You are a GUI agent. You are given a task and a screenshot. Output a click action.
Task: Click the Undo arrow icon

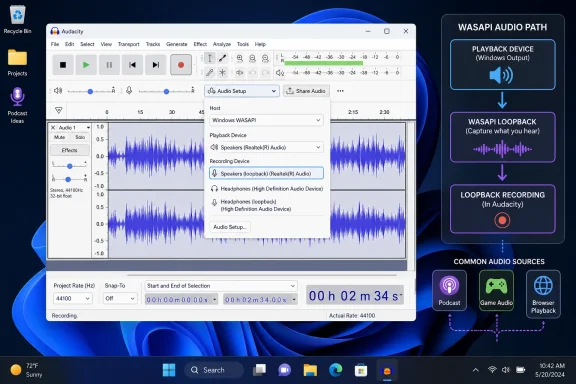pos(252,72)
